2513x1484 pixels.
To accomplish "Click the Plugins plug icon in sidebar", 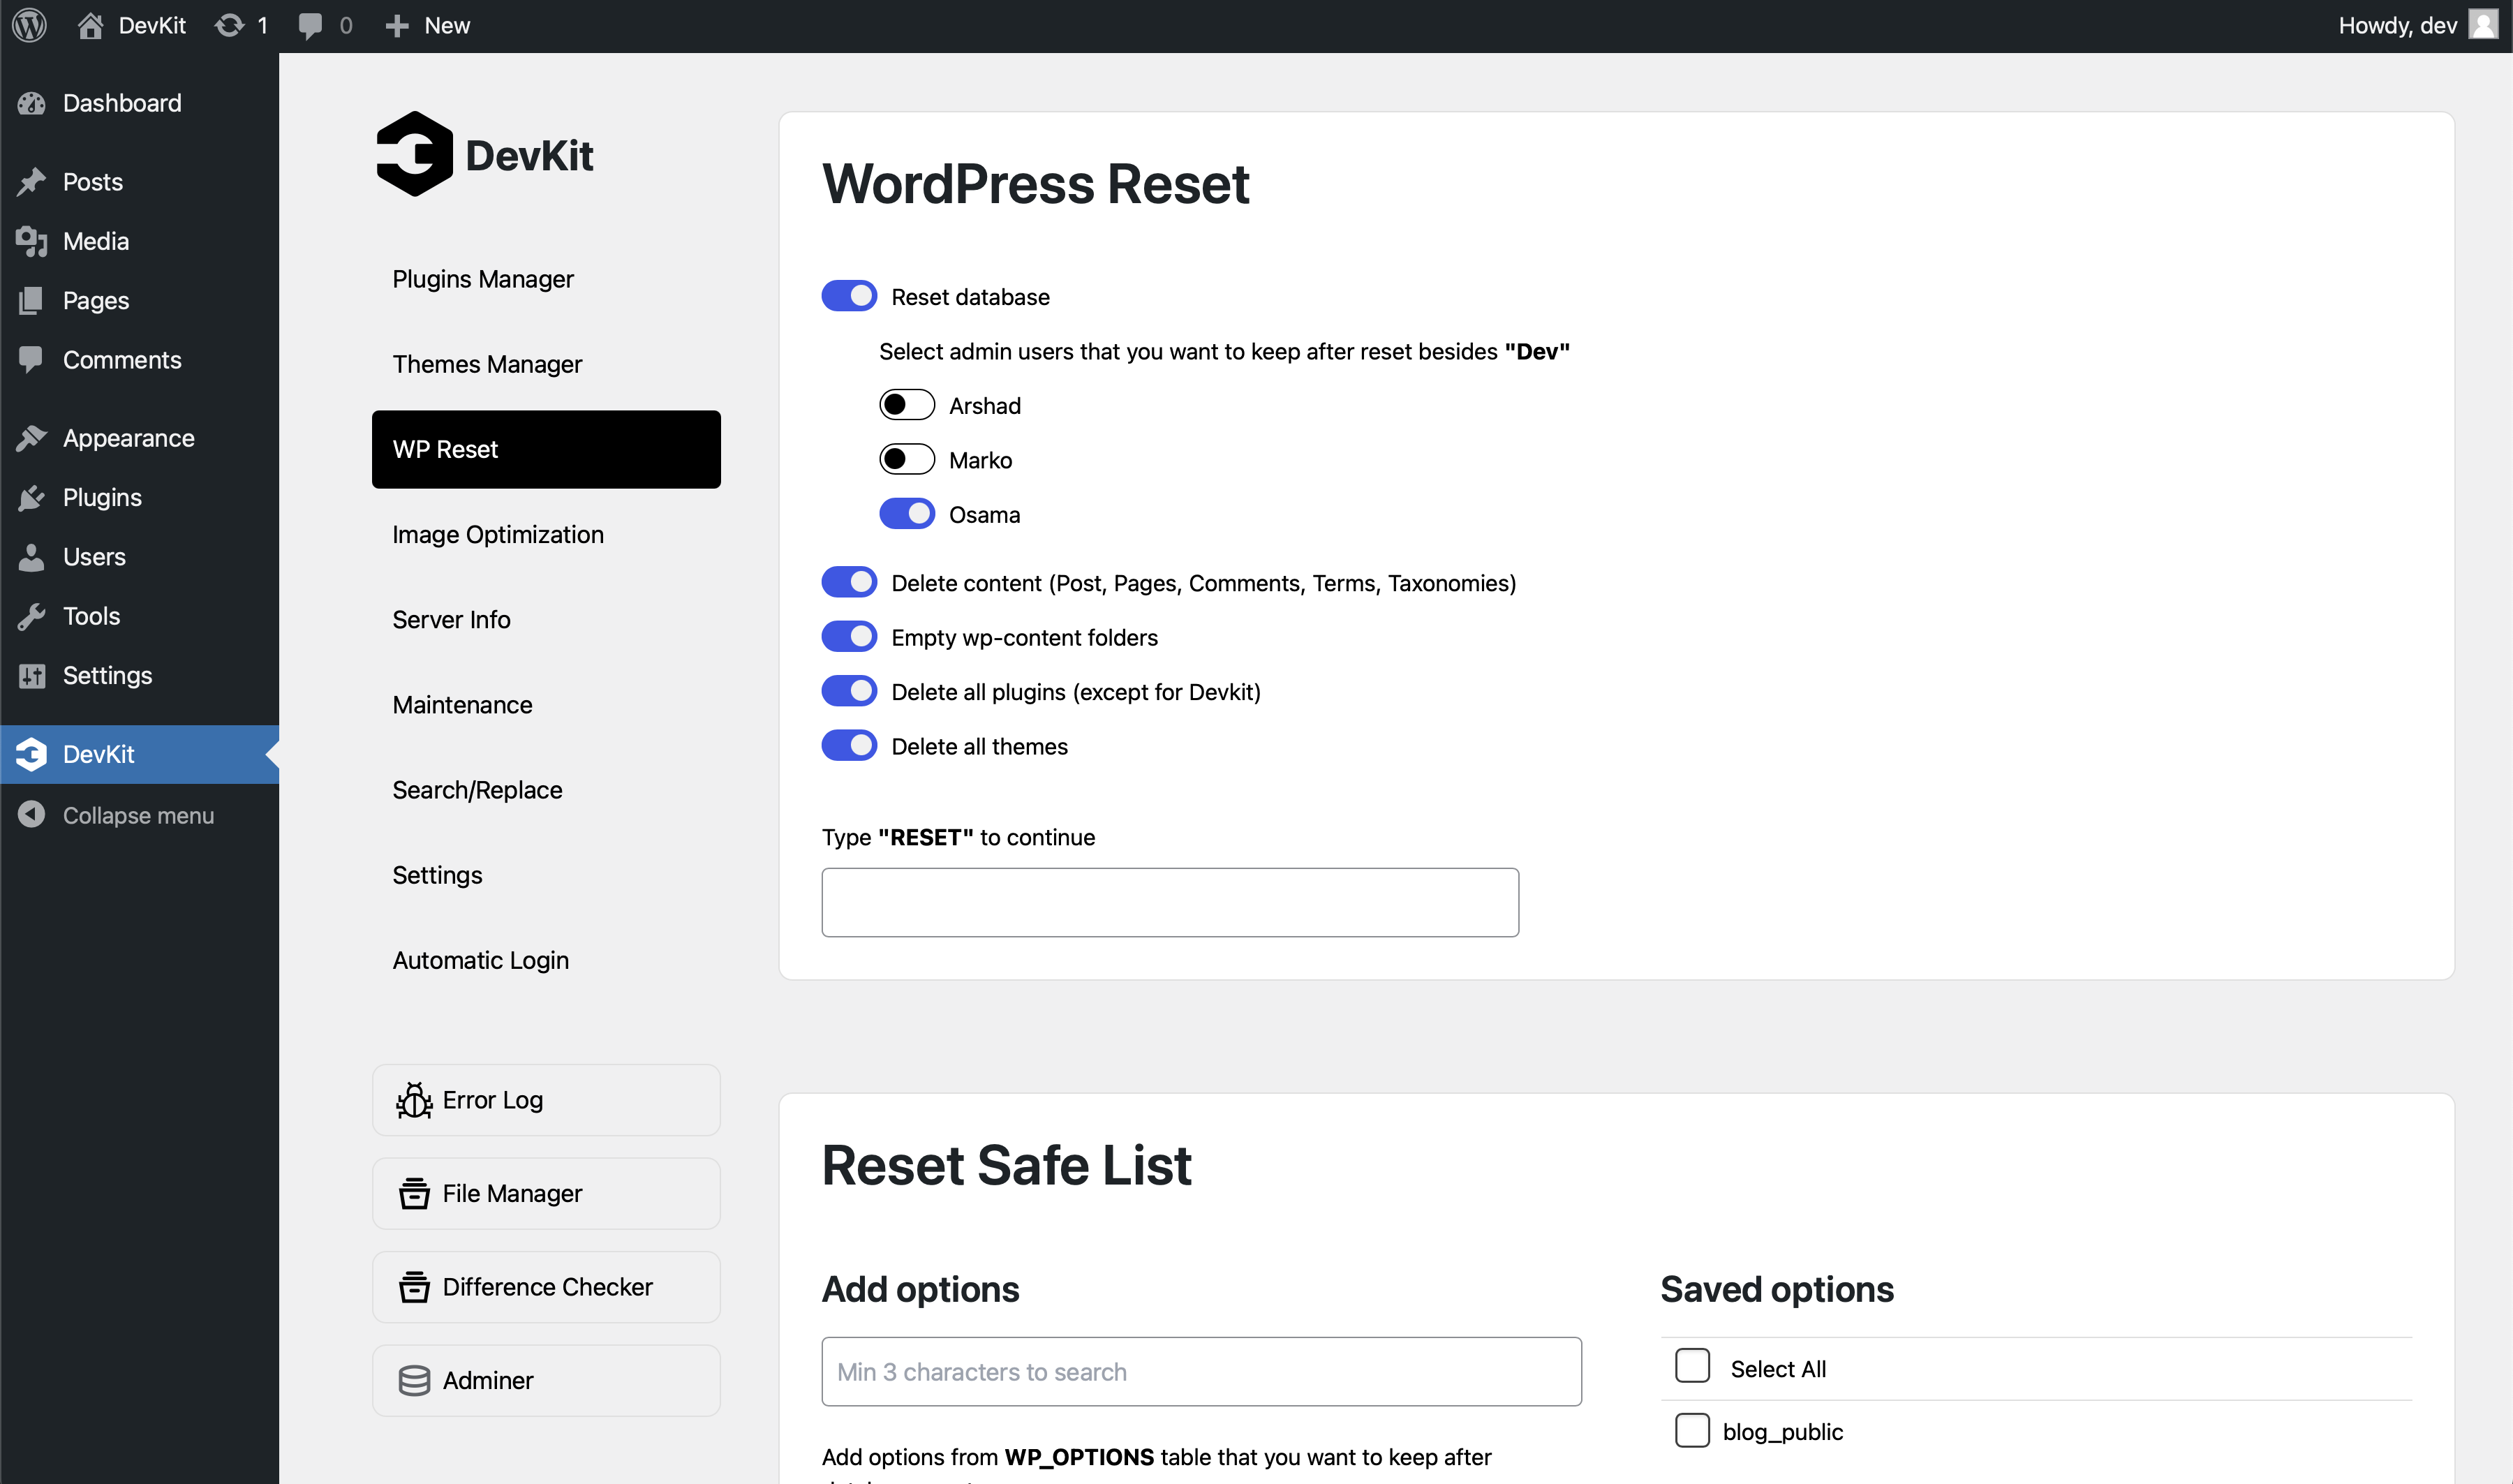I will (32, 497).
